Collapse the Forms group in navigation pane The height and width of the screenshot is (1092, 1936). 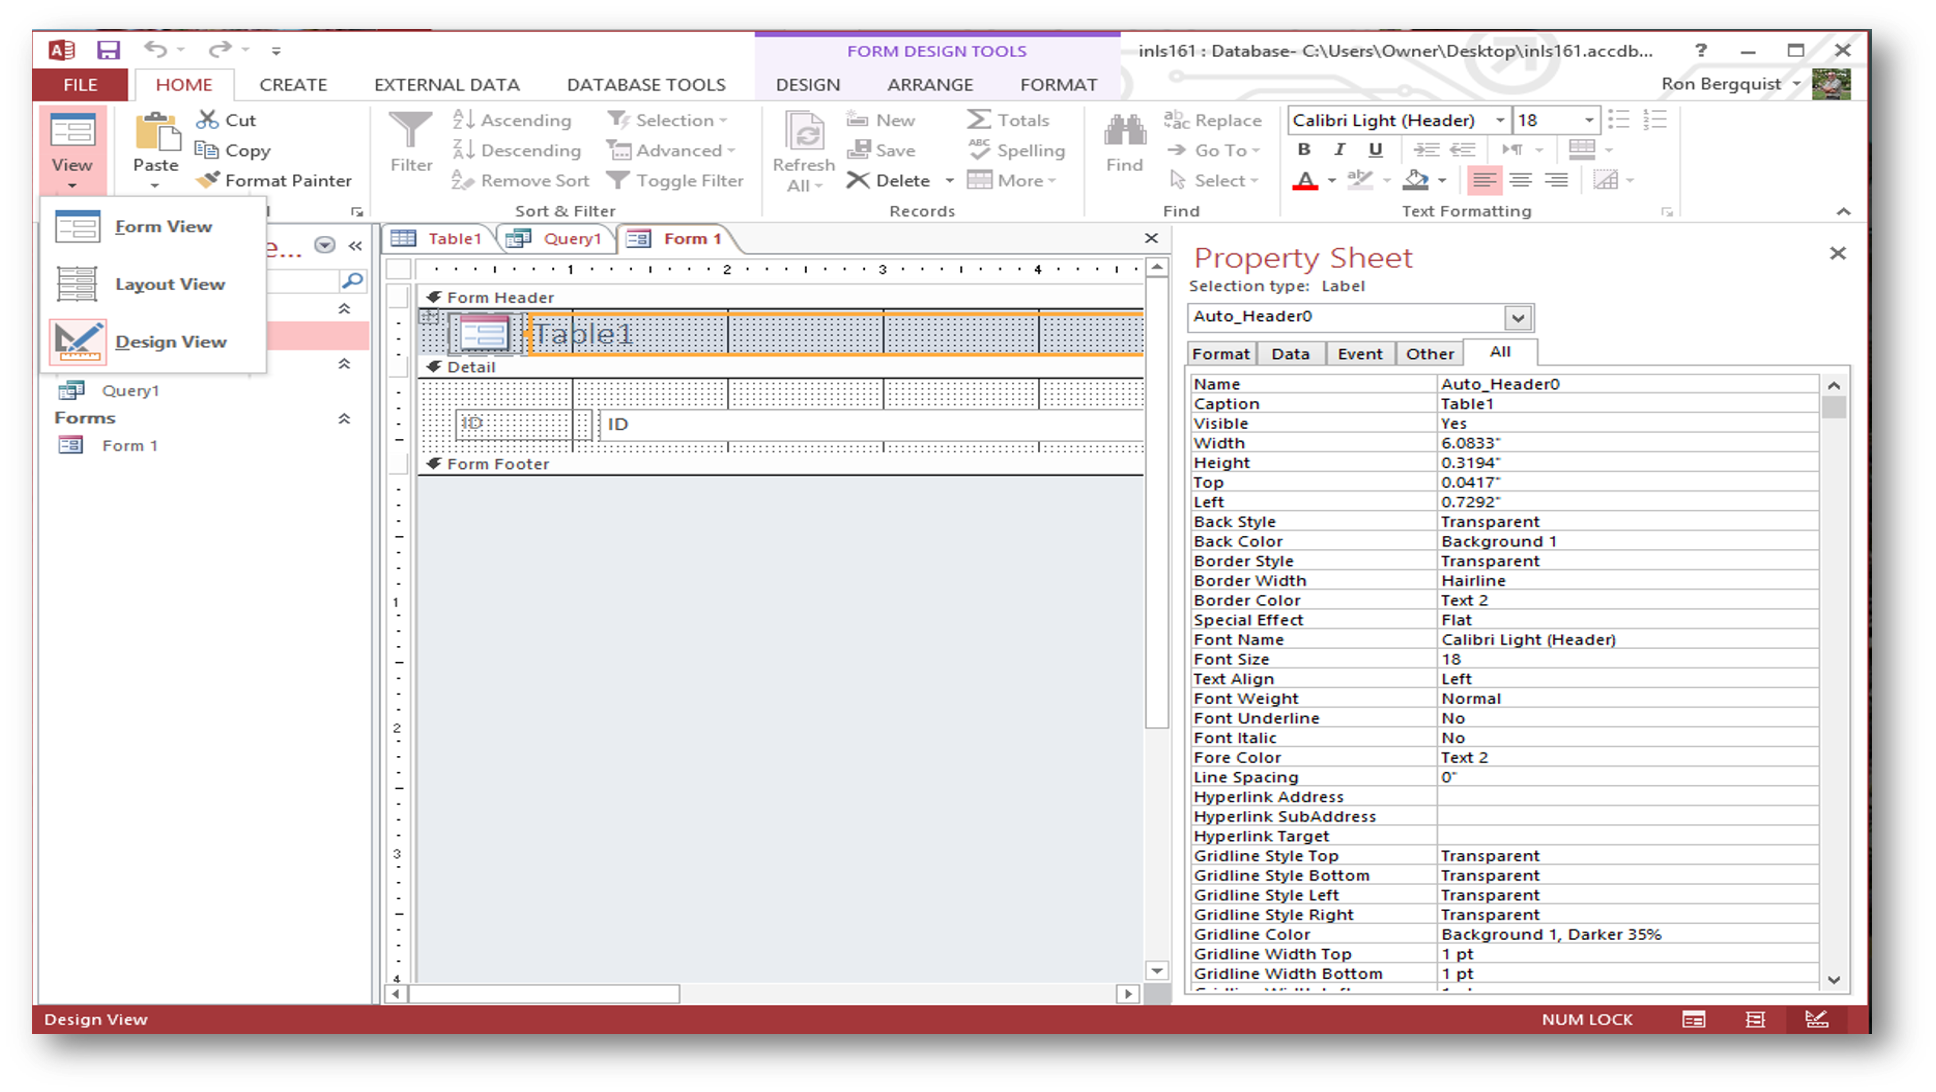[x=344, y=418]
